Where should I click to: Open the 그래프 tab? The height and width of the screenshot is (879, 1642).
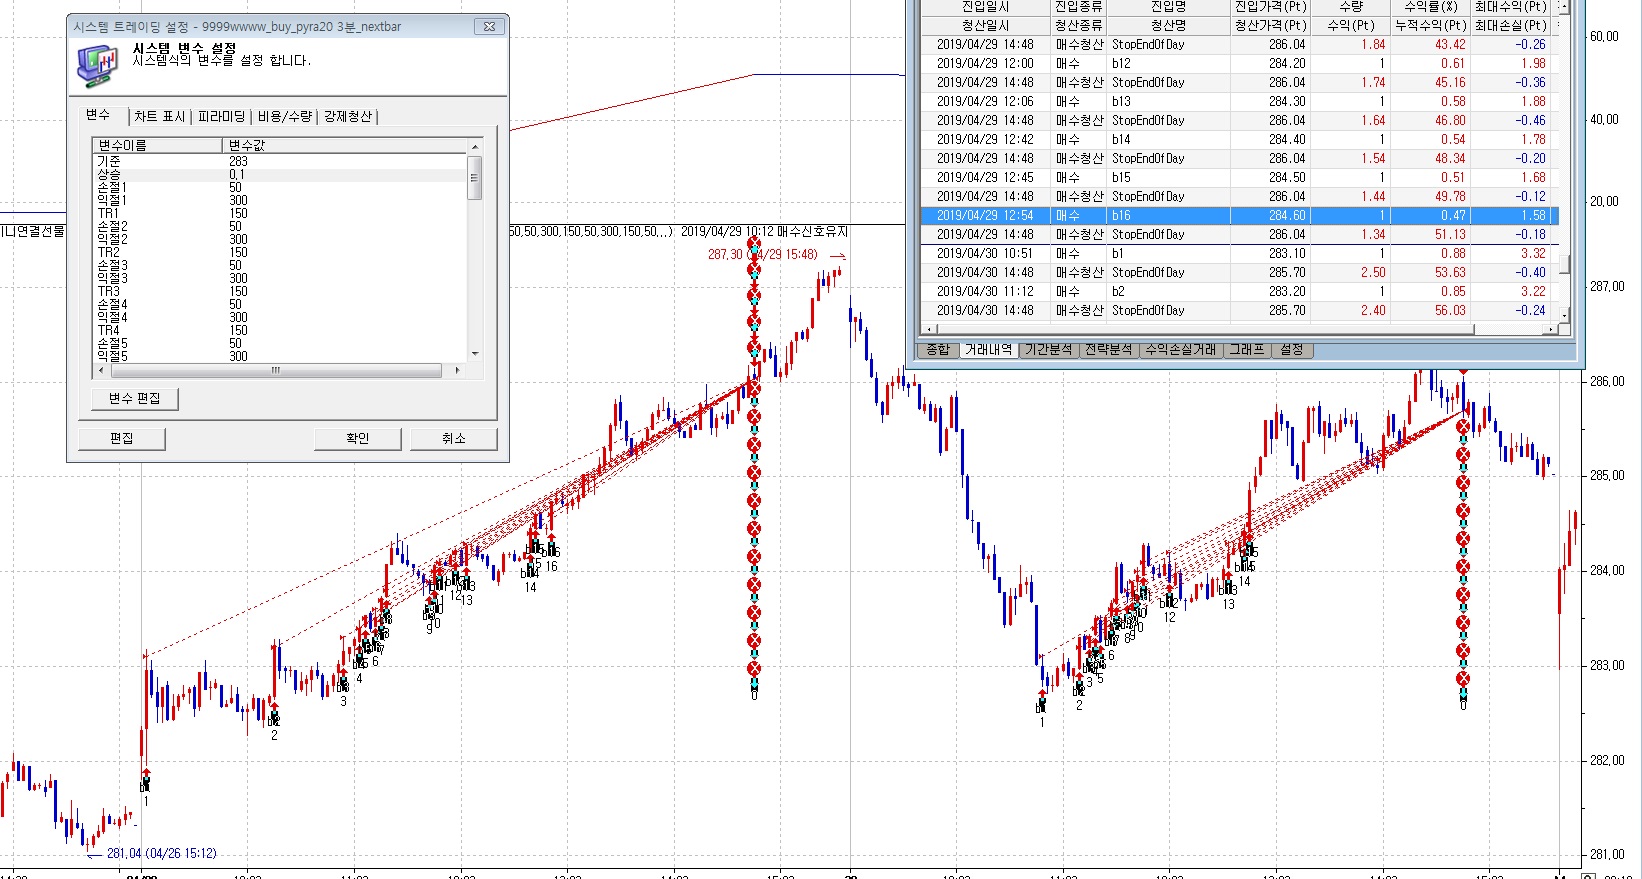(1246, 350)
